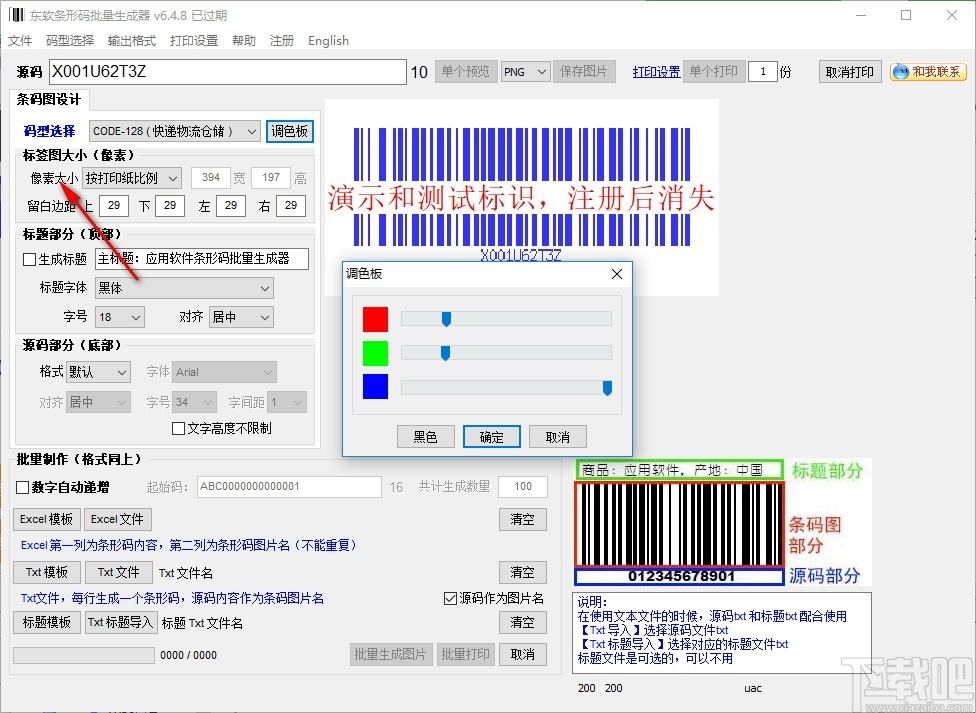Click the 批量生成图片 batch generate button
Image resolution: width=976 pixels, height=713 pixels.
click(390, 654)
